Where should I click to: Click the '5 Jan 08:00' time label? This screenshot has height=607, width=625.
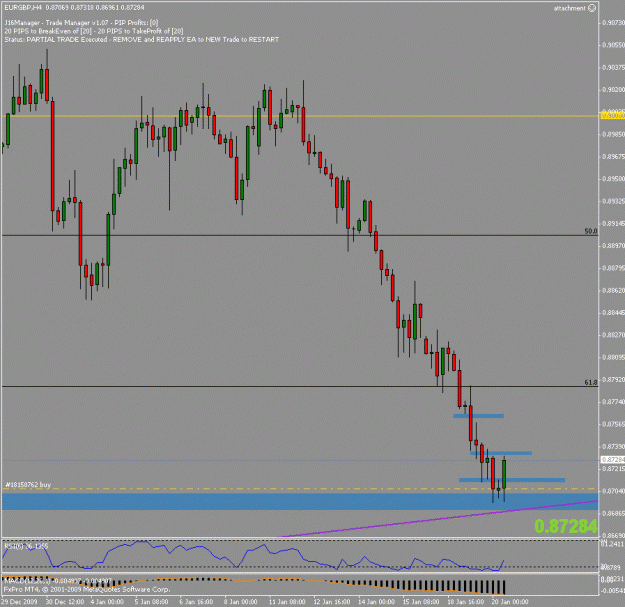[x=151, y=601]
